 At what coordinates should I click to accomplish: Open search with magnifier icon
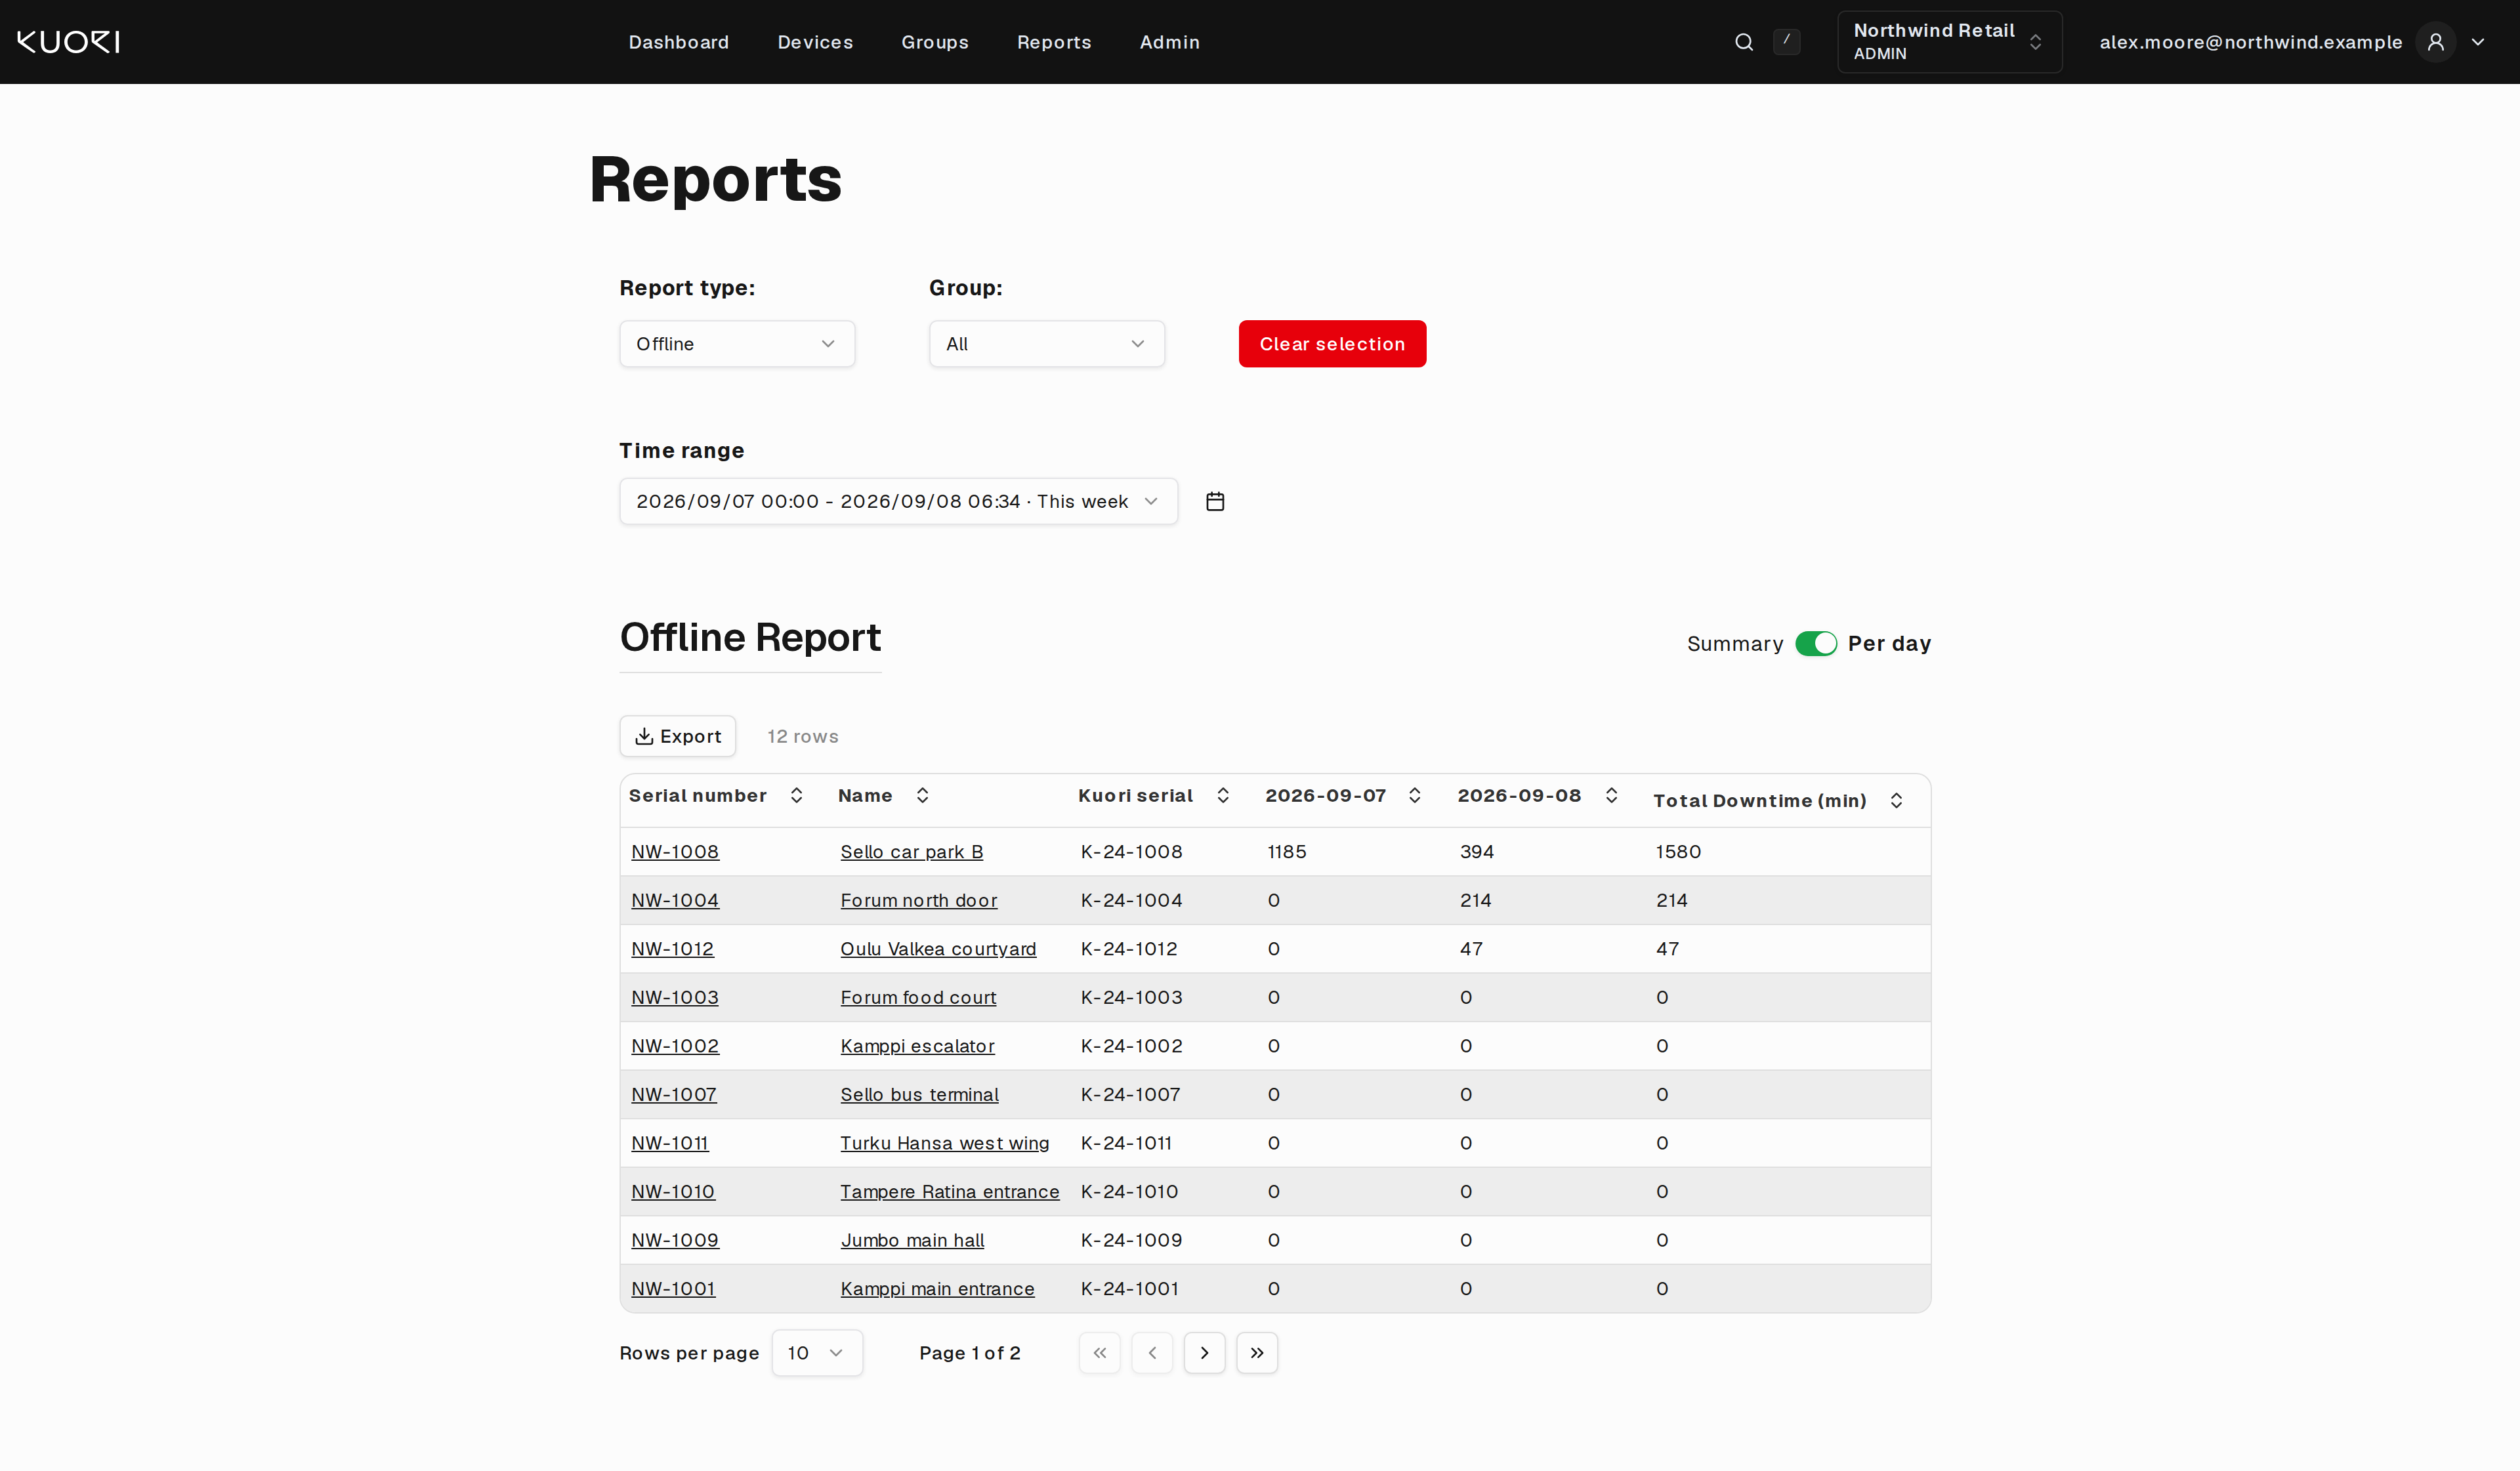[1744, 42]
